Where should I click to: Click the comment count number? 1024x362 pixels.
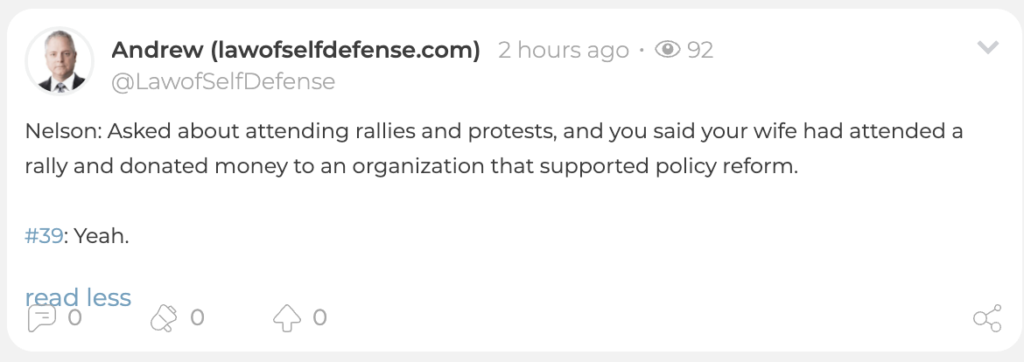pyautogui.click(x=74, y=318)
